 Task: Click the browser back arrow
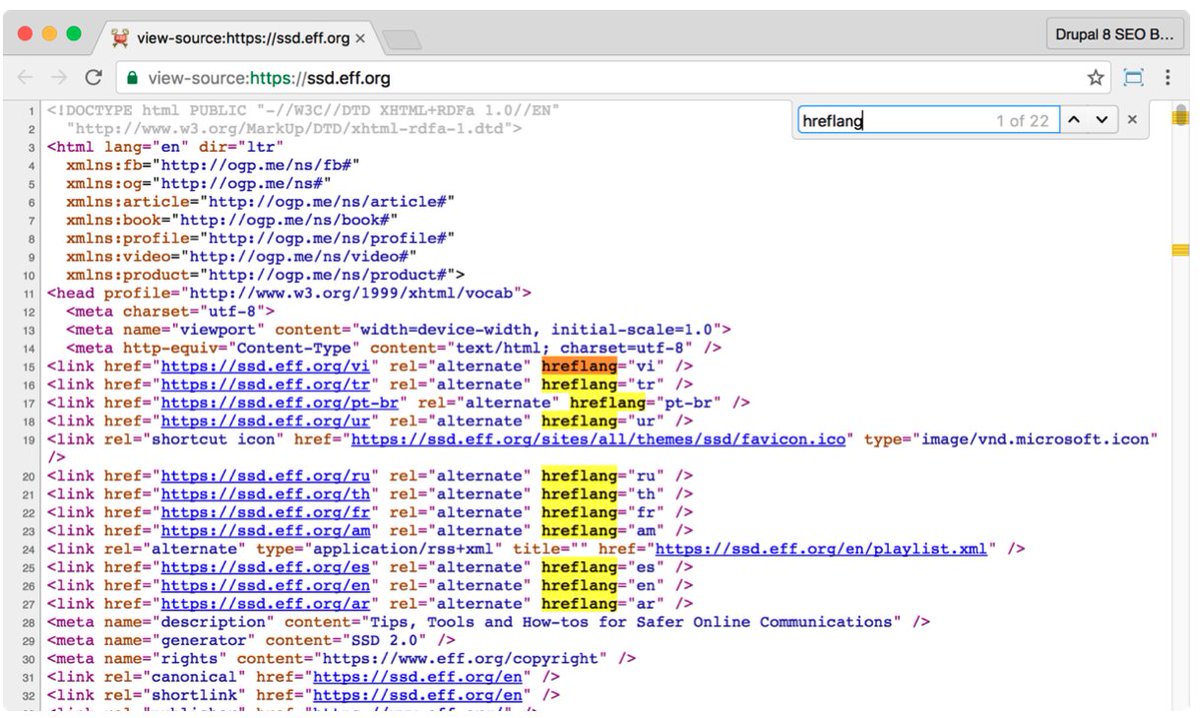pyautogui.click(x=26, y=77)
